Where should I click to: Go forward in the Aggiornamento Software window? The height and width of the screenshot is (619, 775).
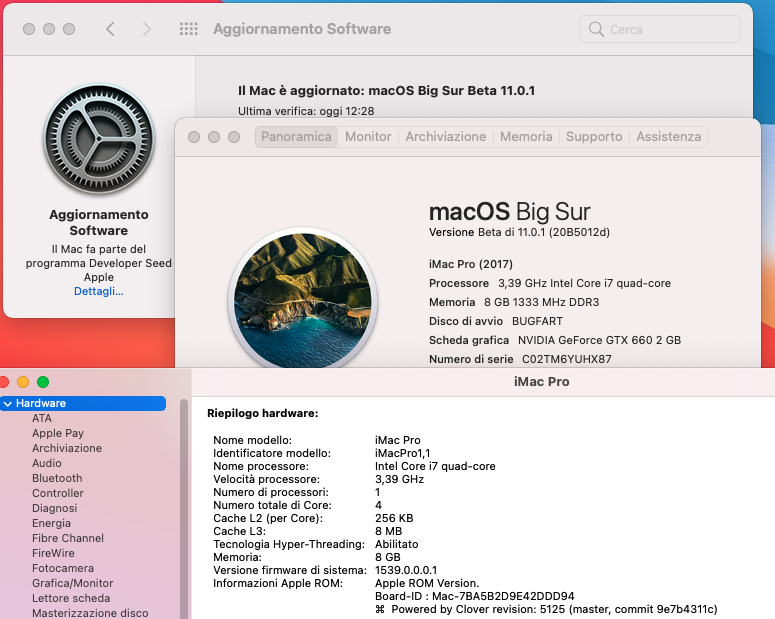146,29
